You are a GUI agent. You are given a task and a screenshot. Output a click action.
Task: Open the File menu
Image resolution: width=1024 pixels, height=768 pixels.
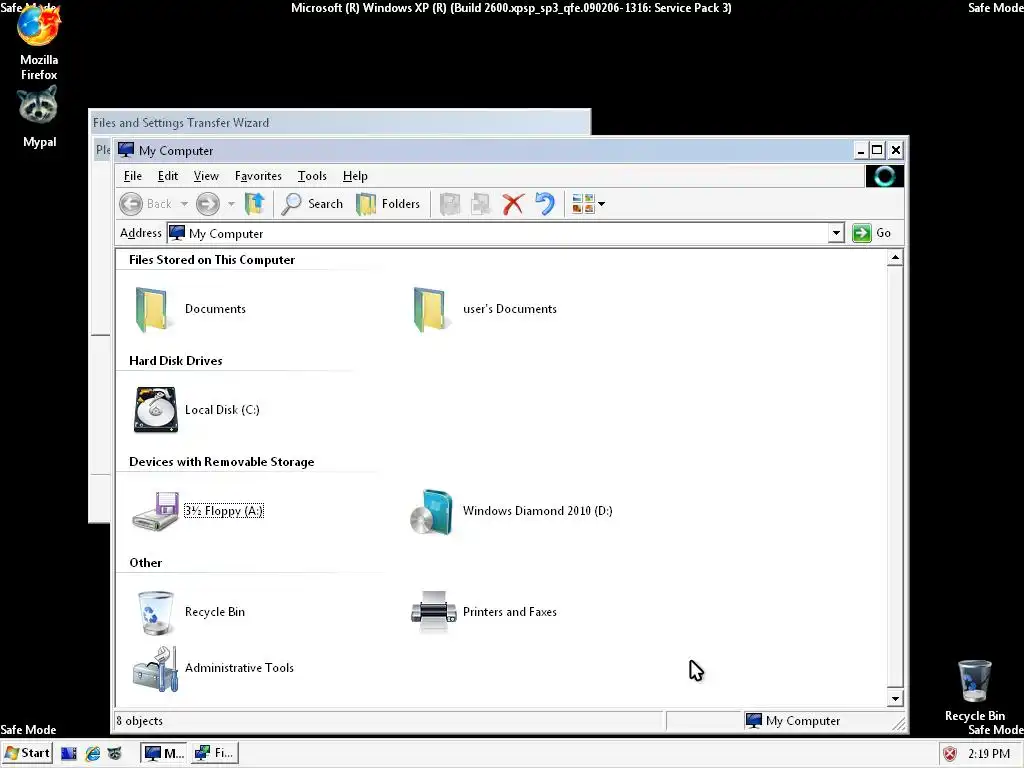[133, 176]
